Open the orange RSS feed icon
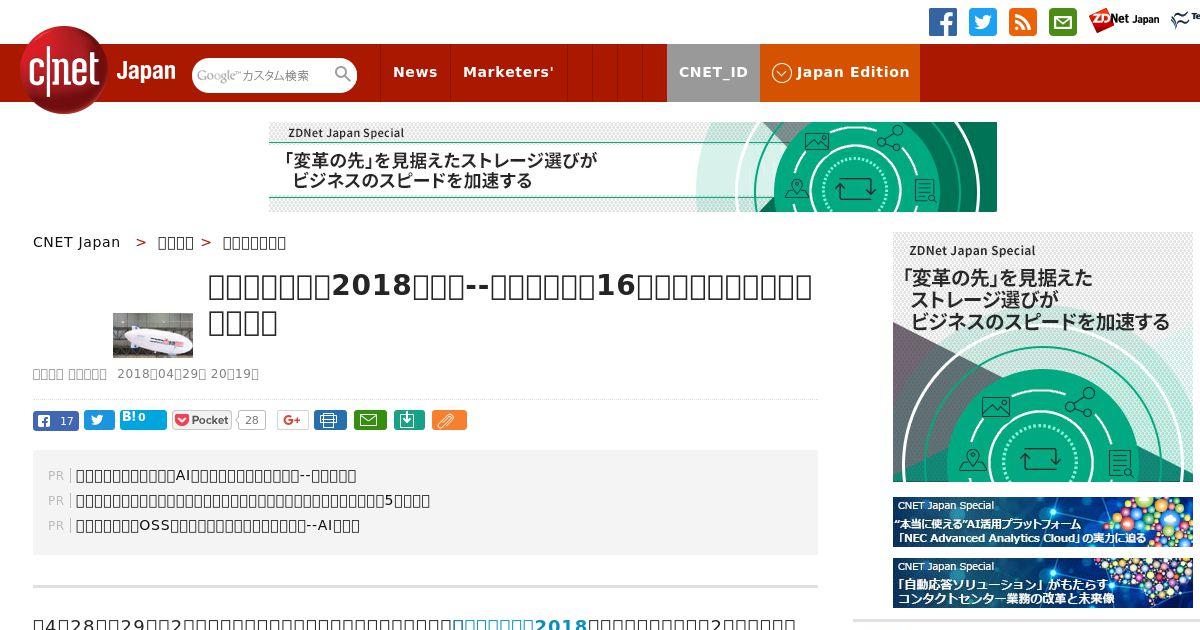Image resolution: width=1200 pixels, height=630 pixels. coord(1023,22)
